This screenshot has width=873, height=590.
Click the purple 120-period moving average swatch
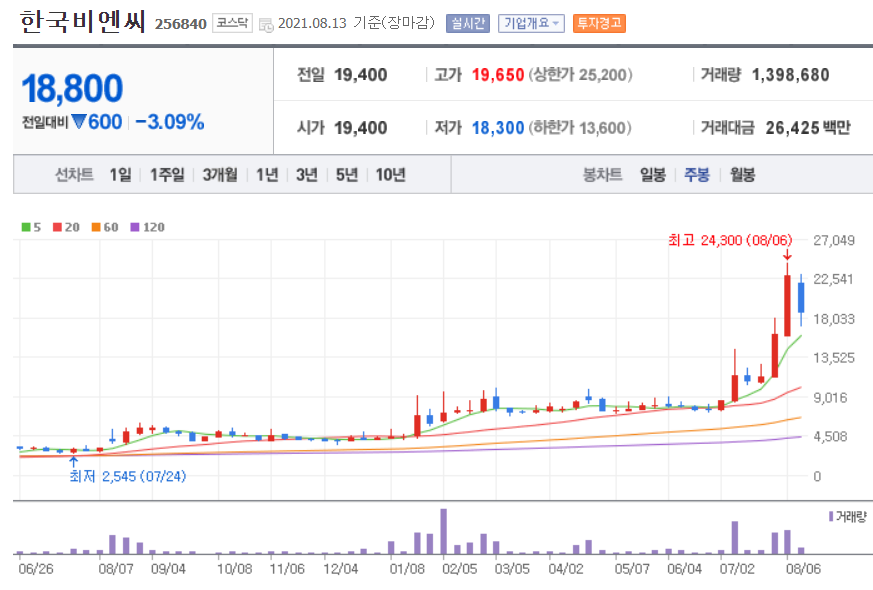(135, 227)
